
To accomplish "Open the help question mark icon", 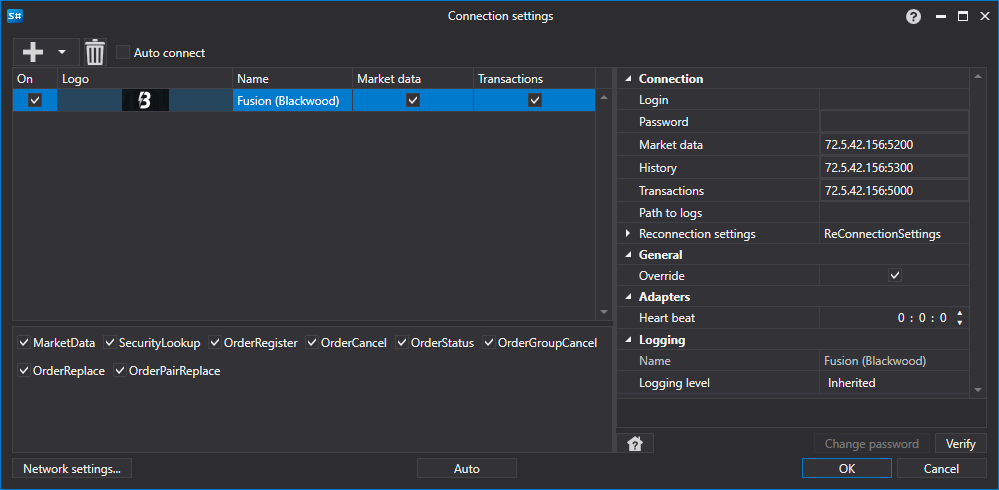I will [x=914, y=17].
